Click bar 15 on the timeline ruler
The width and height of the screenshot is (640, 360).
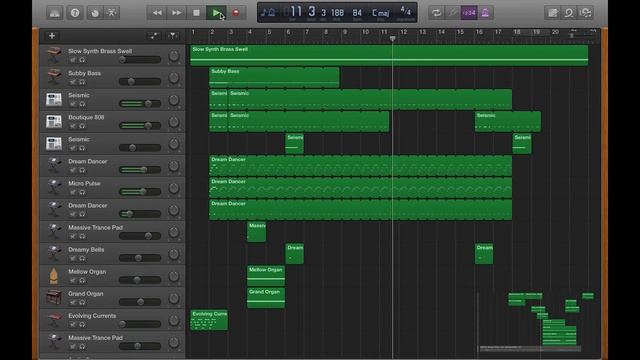tap(460, 33)
